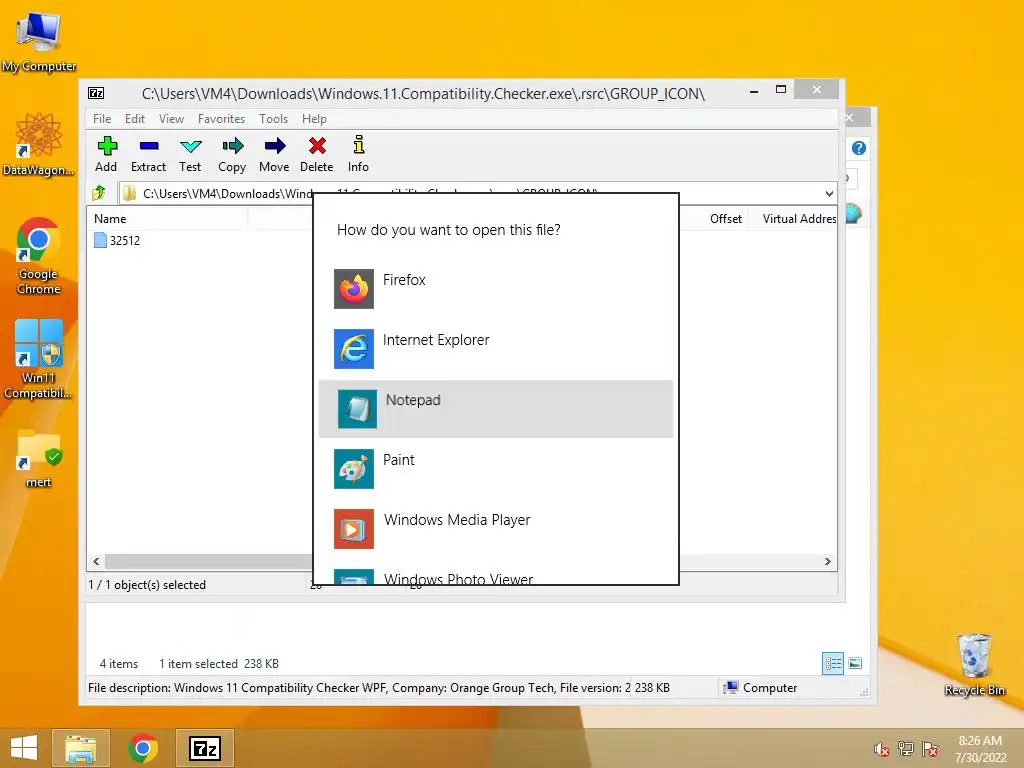
Task: Click the blue help icon in background window
Action: pyautogui.click(x=859, y=148)
